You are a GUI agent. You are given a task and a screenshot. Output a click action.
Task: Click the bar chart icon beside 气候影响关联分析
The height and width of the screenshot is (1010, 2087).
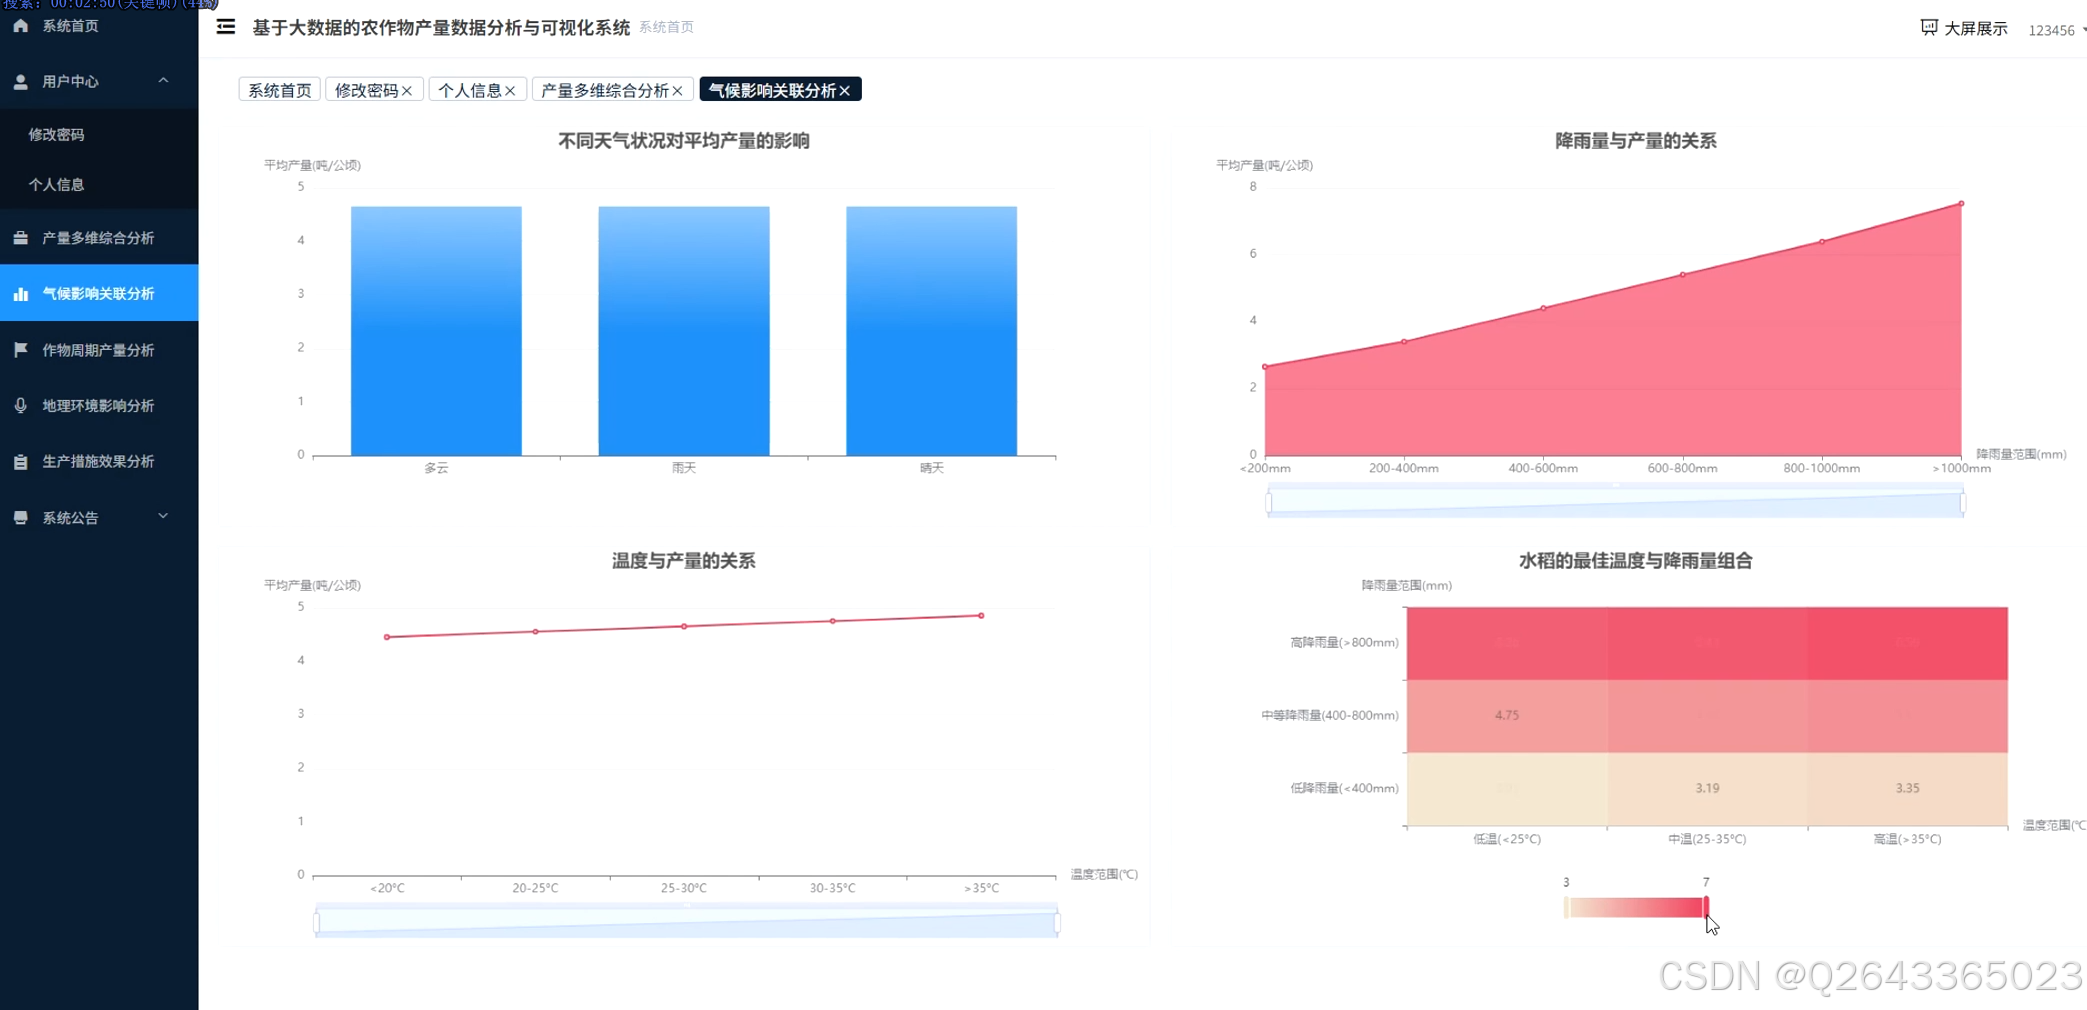click(x=20, y=294)
